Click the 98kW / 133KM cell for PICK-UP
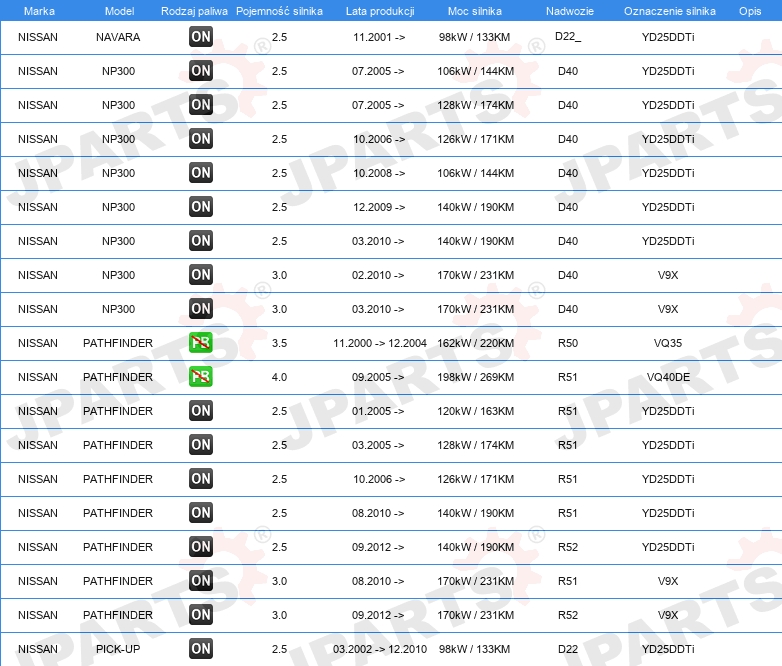Image resolution: width=782 pixels, height=666 pixels. tap(475, 649)
